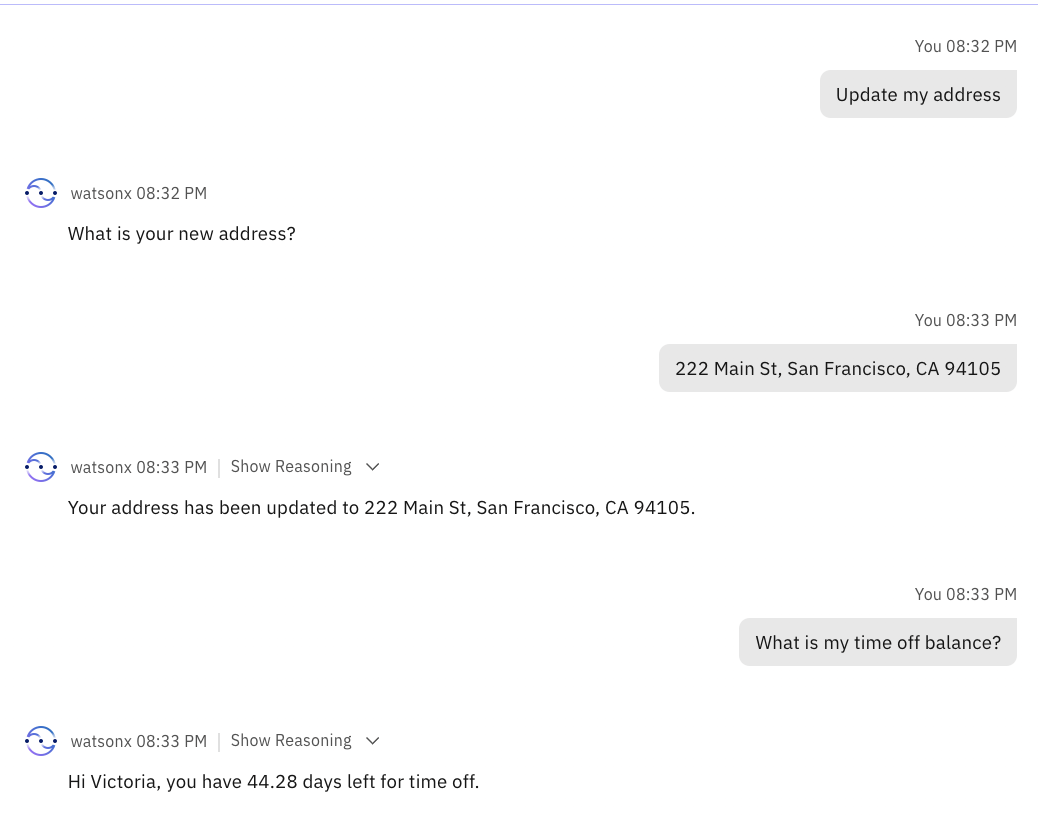Click the 'You 08:32 PM' timestamp
The image size is (1038, 832).
click(965, 46)
